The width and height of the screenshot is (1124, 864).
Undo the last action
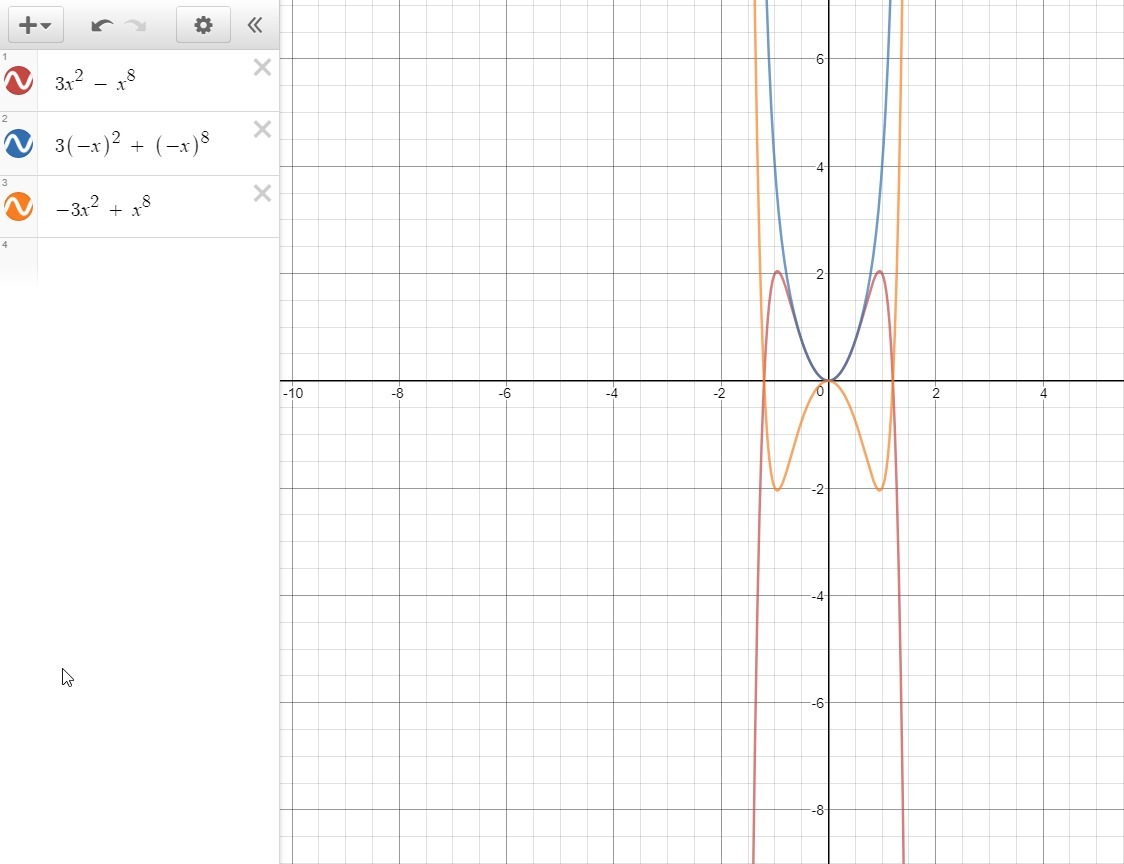tap(102, 26)
